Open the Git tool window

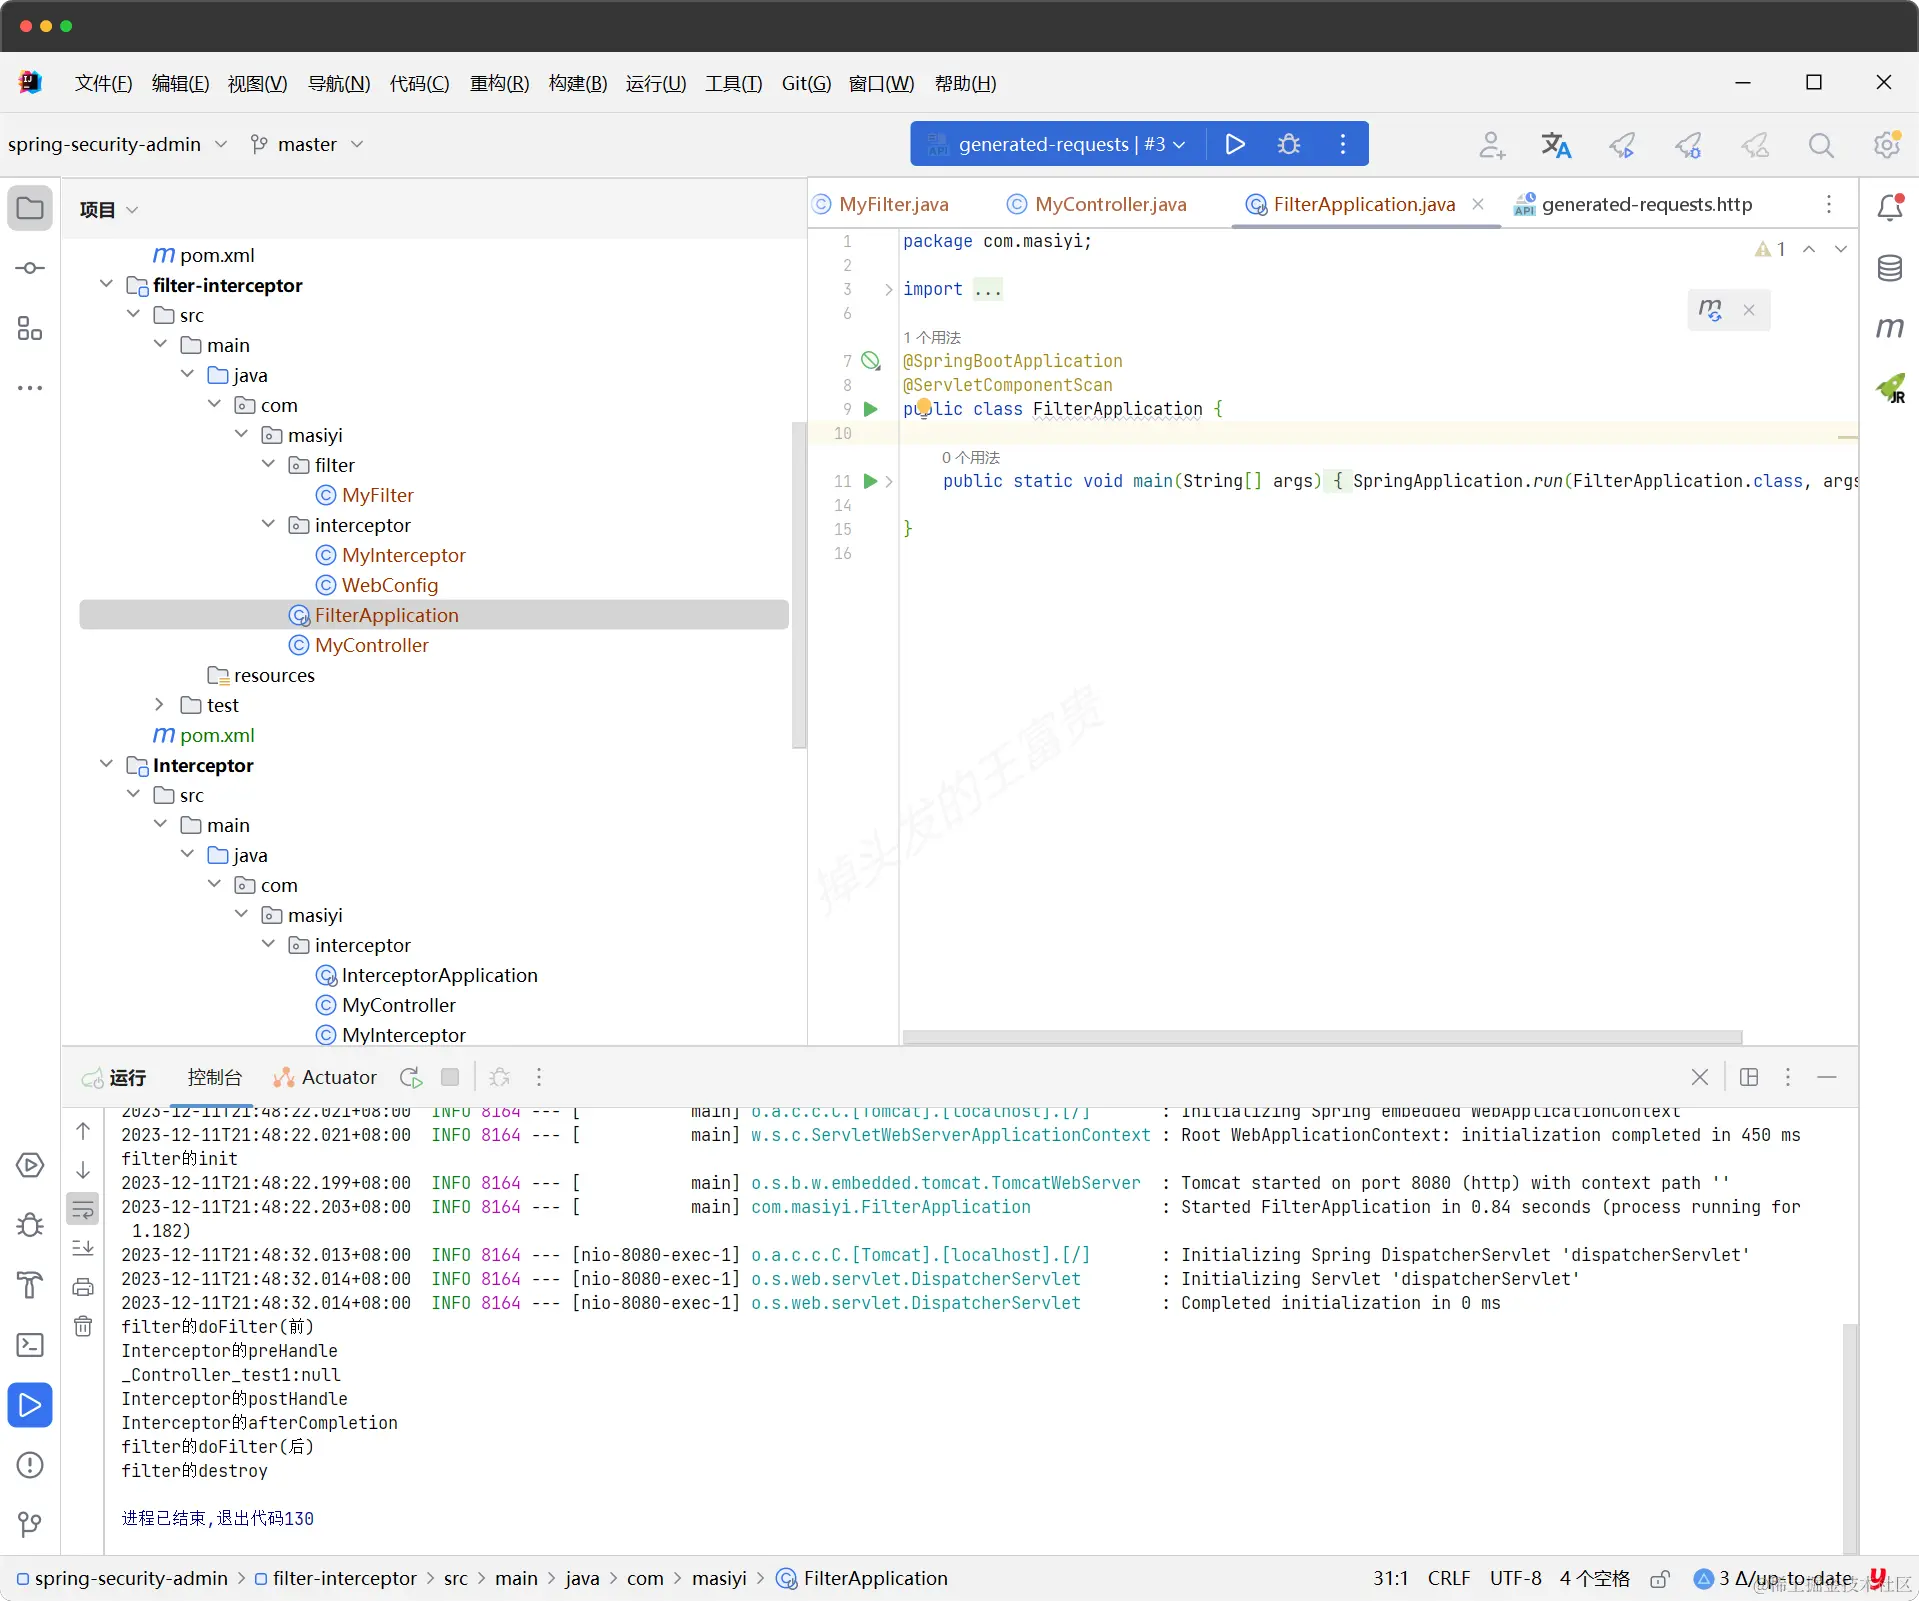tap(30, 1524)
